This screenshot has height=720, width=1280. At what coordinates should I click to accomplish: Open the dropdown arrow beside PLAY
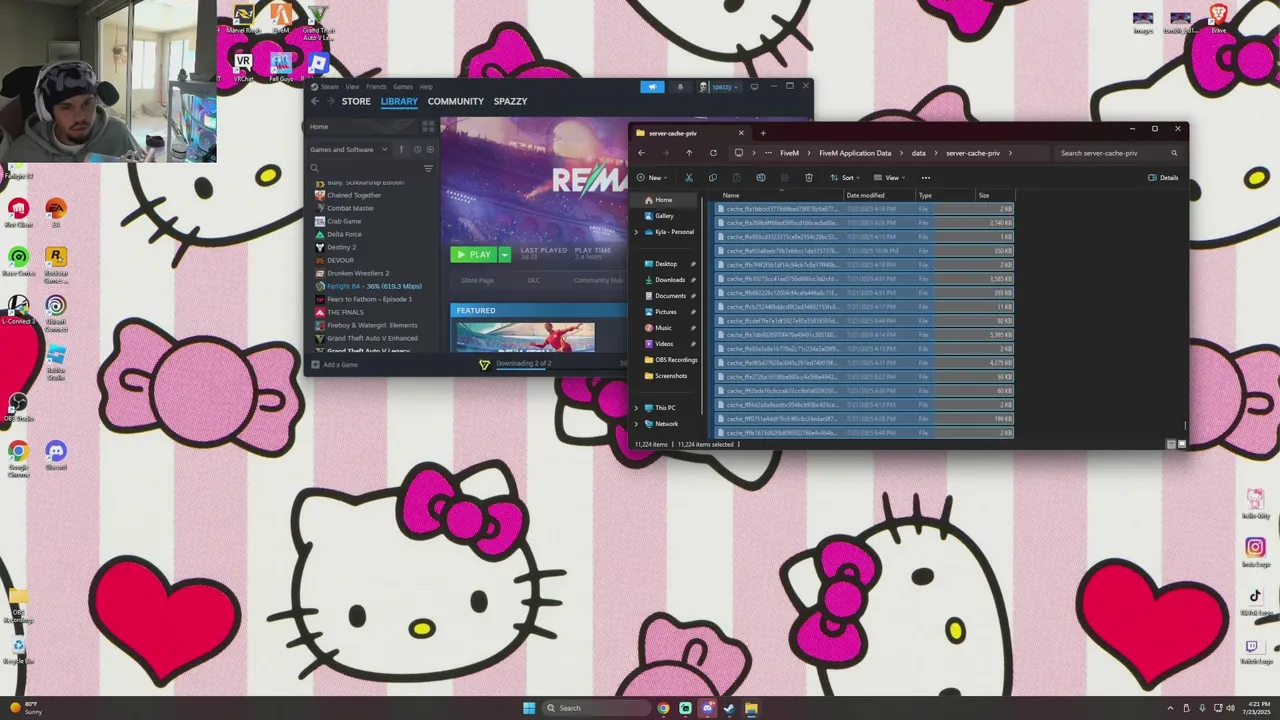pyautogui.click(x=504, y=255)
